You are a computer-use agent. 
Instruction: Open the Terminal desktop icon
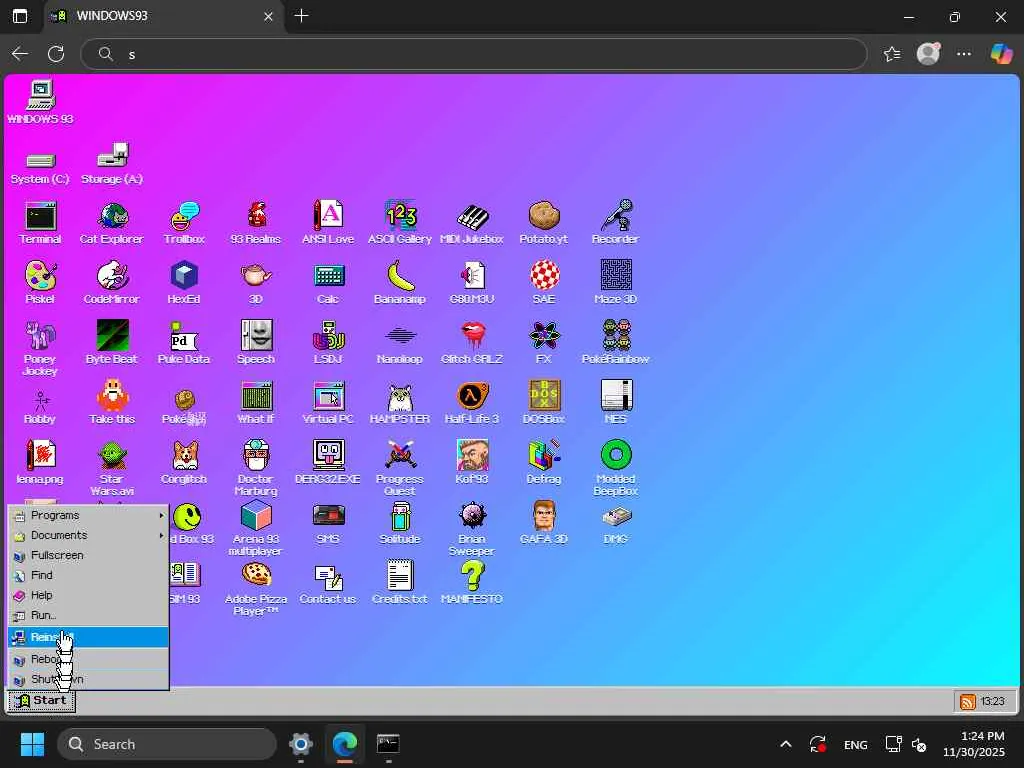[40, 223]
